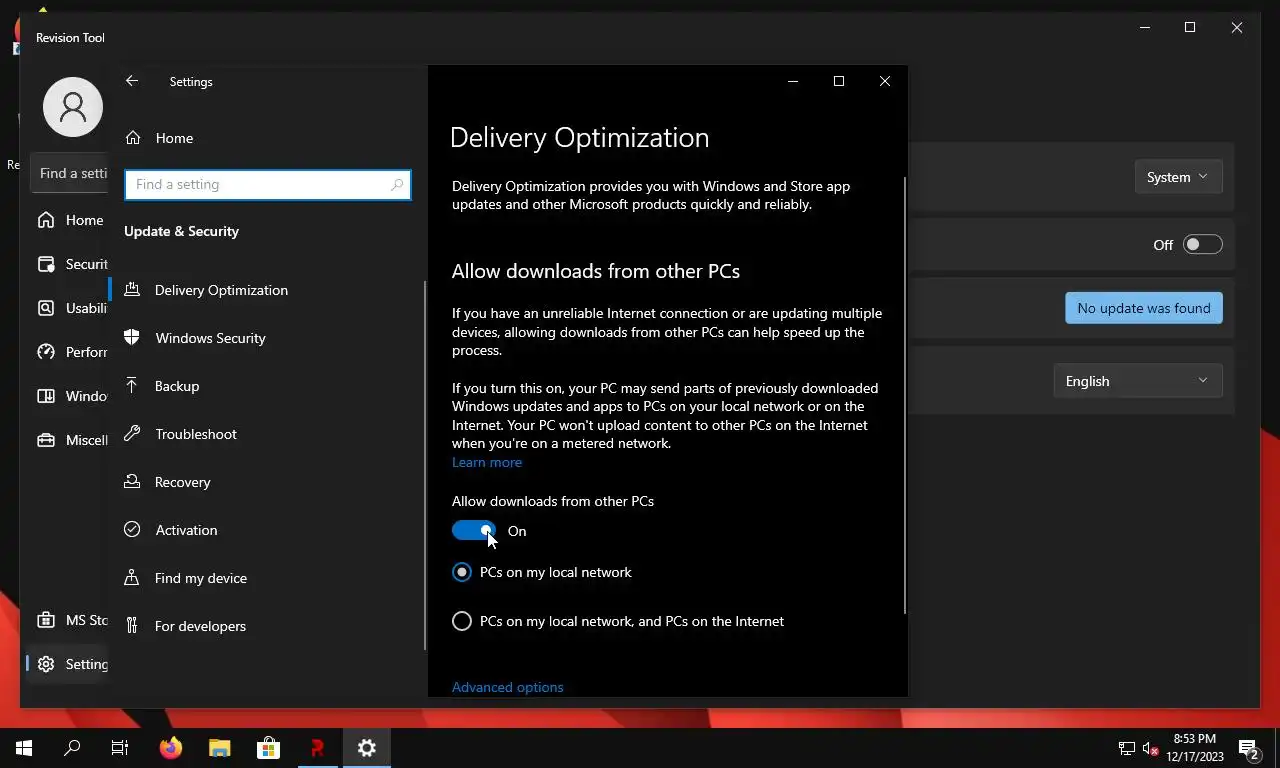Open the Troubleshoot settings page
Screen dimensions: 1280x768
pos(267,434)
